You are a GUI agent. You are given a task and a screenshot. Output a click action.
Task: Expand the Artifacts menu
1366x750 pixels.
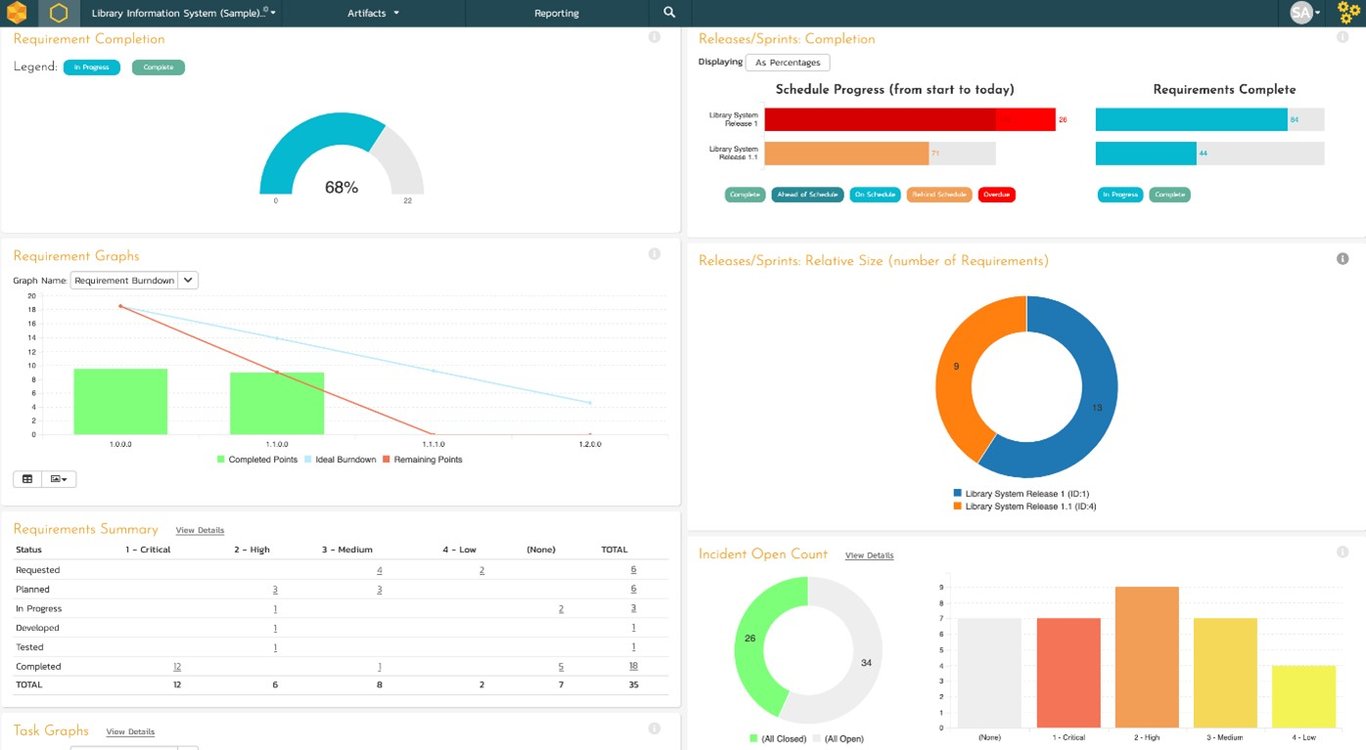point(373,13)
